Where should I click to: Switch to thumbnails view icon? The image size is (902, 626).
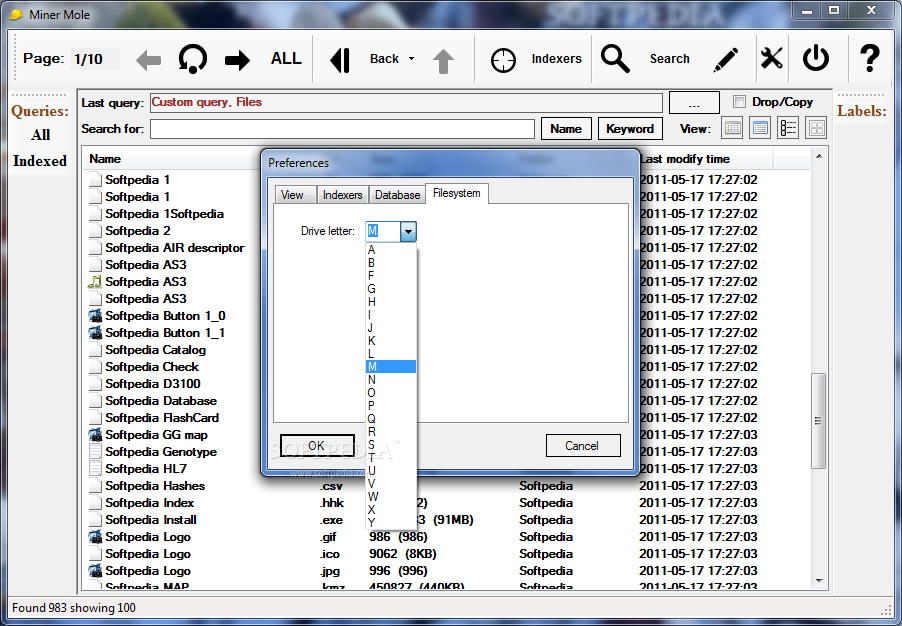816,128
